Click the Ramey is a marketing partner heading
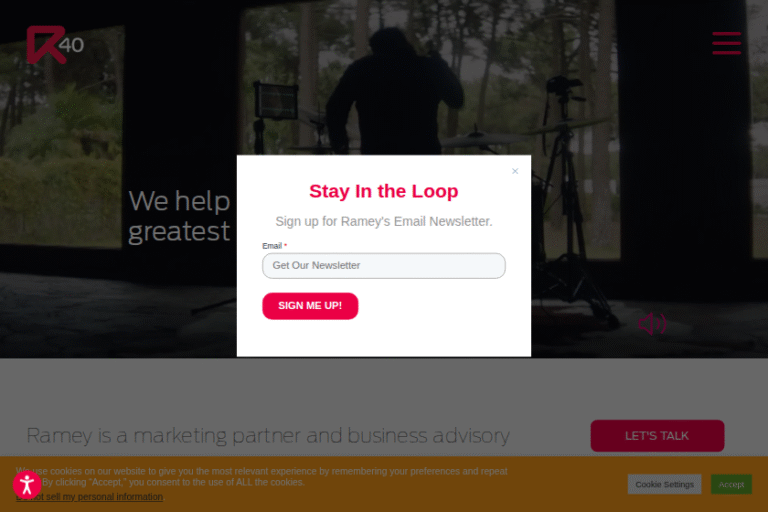This screenshot has width=768, height=512. pos(268,436)
